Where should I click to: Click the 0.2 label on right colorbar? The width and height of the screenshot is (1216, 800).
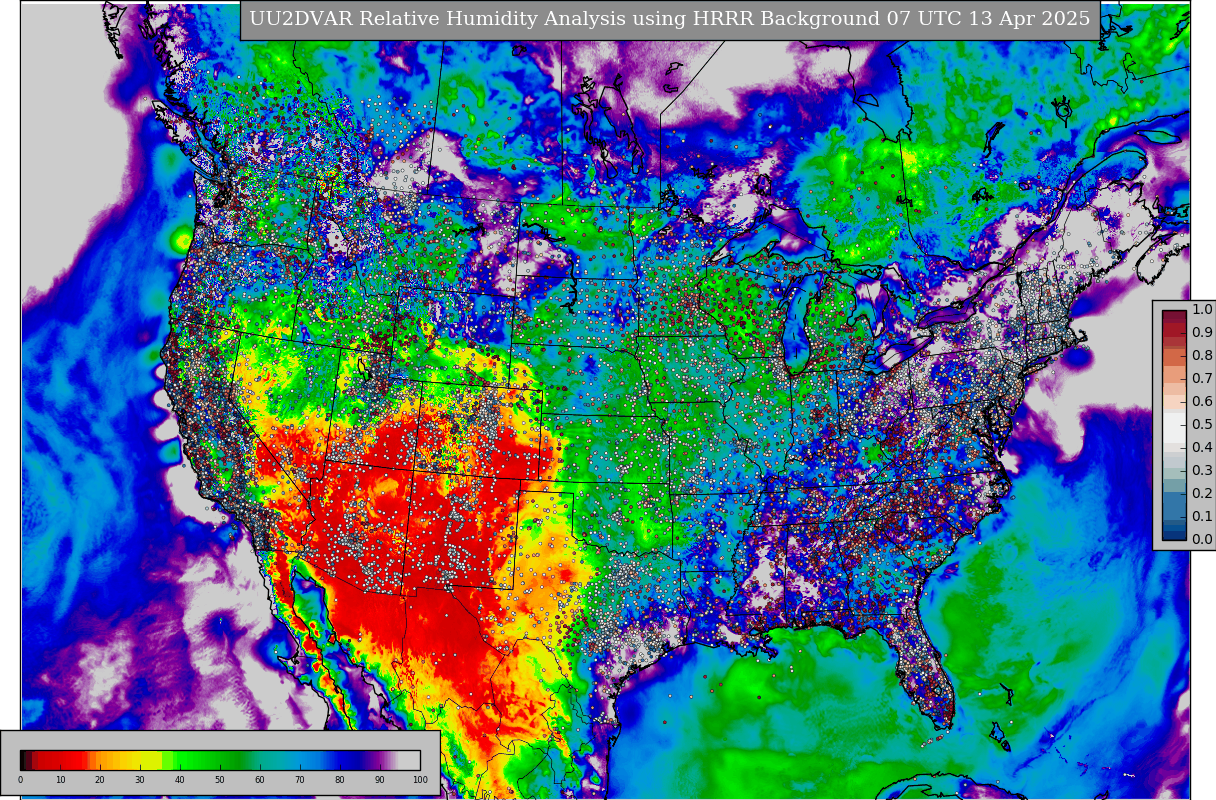click(1202, 494)
